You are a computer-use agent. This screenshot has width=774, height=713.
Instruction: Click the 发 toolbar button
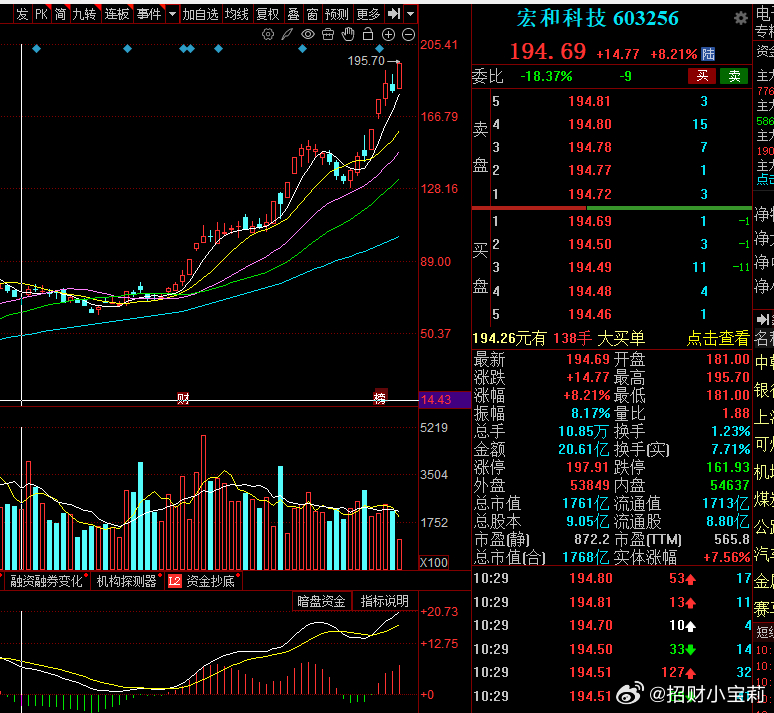point(22,14)
